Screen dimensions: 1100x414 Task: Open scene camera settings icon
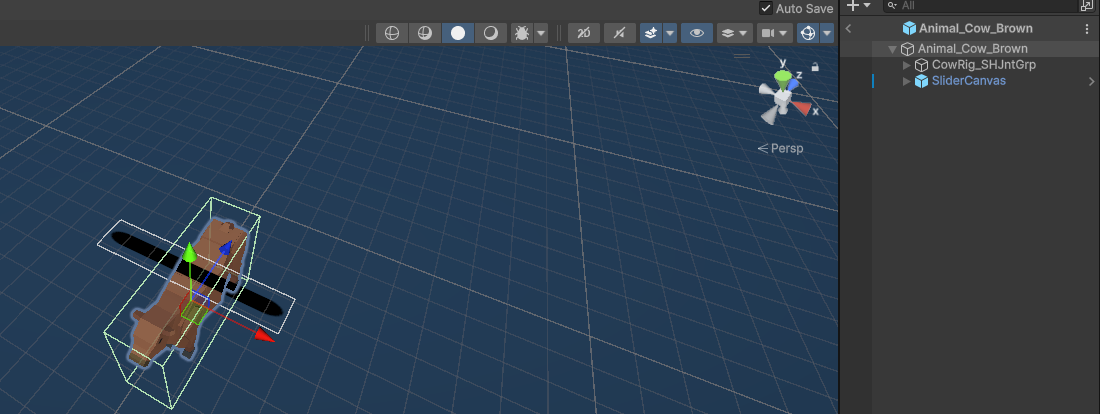pyautogui.click(x=768, y=33)
